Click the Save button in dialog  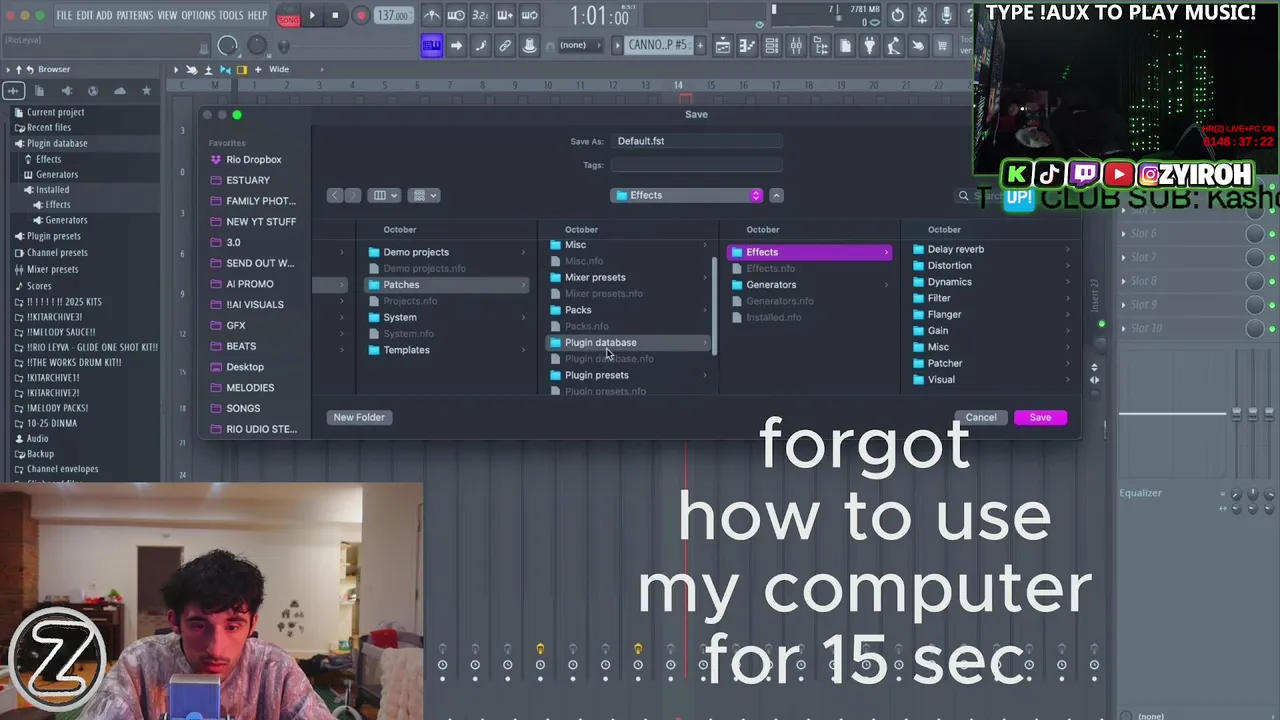1040,417
